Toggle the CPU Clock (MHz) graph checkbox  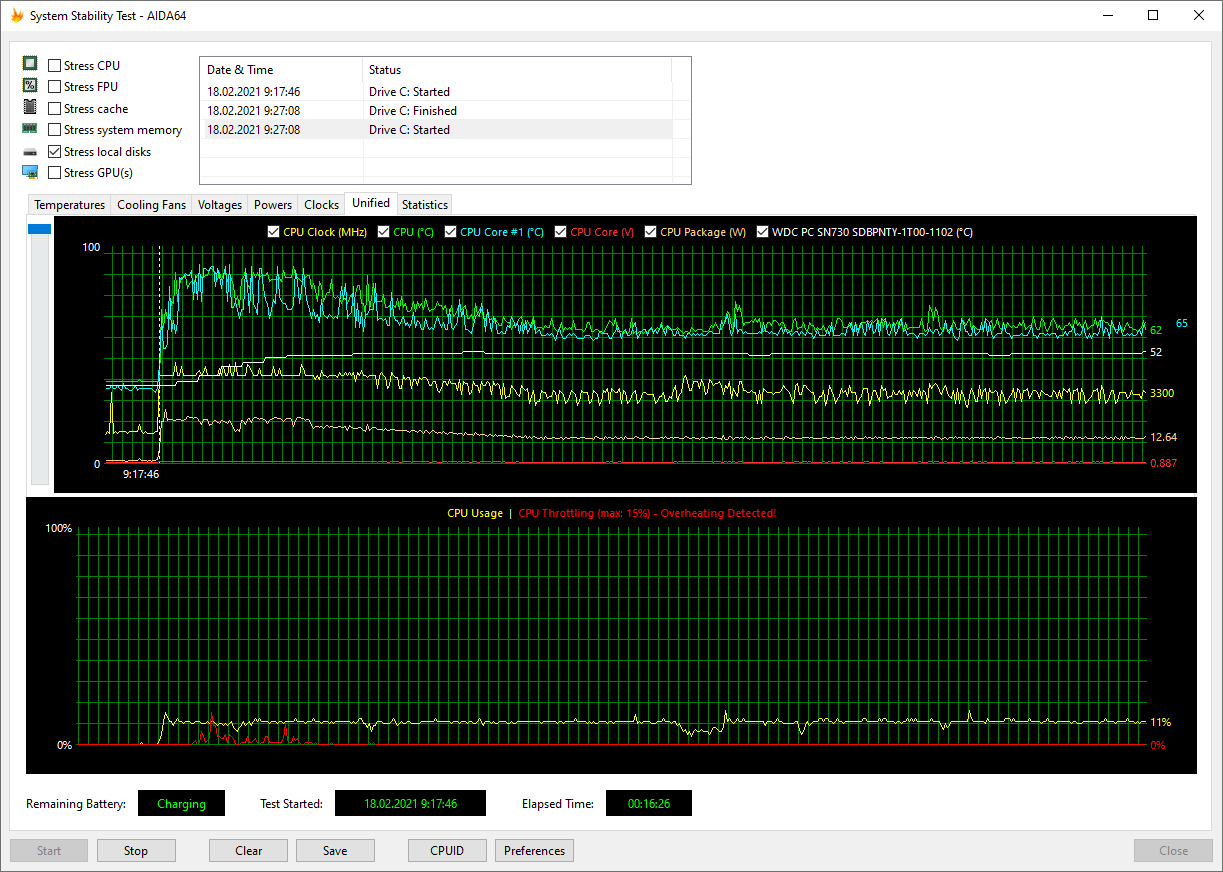274,232
